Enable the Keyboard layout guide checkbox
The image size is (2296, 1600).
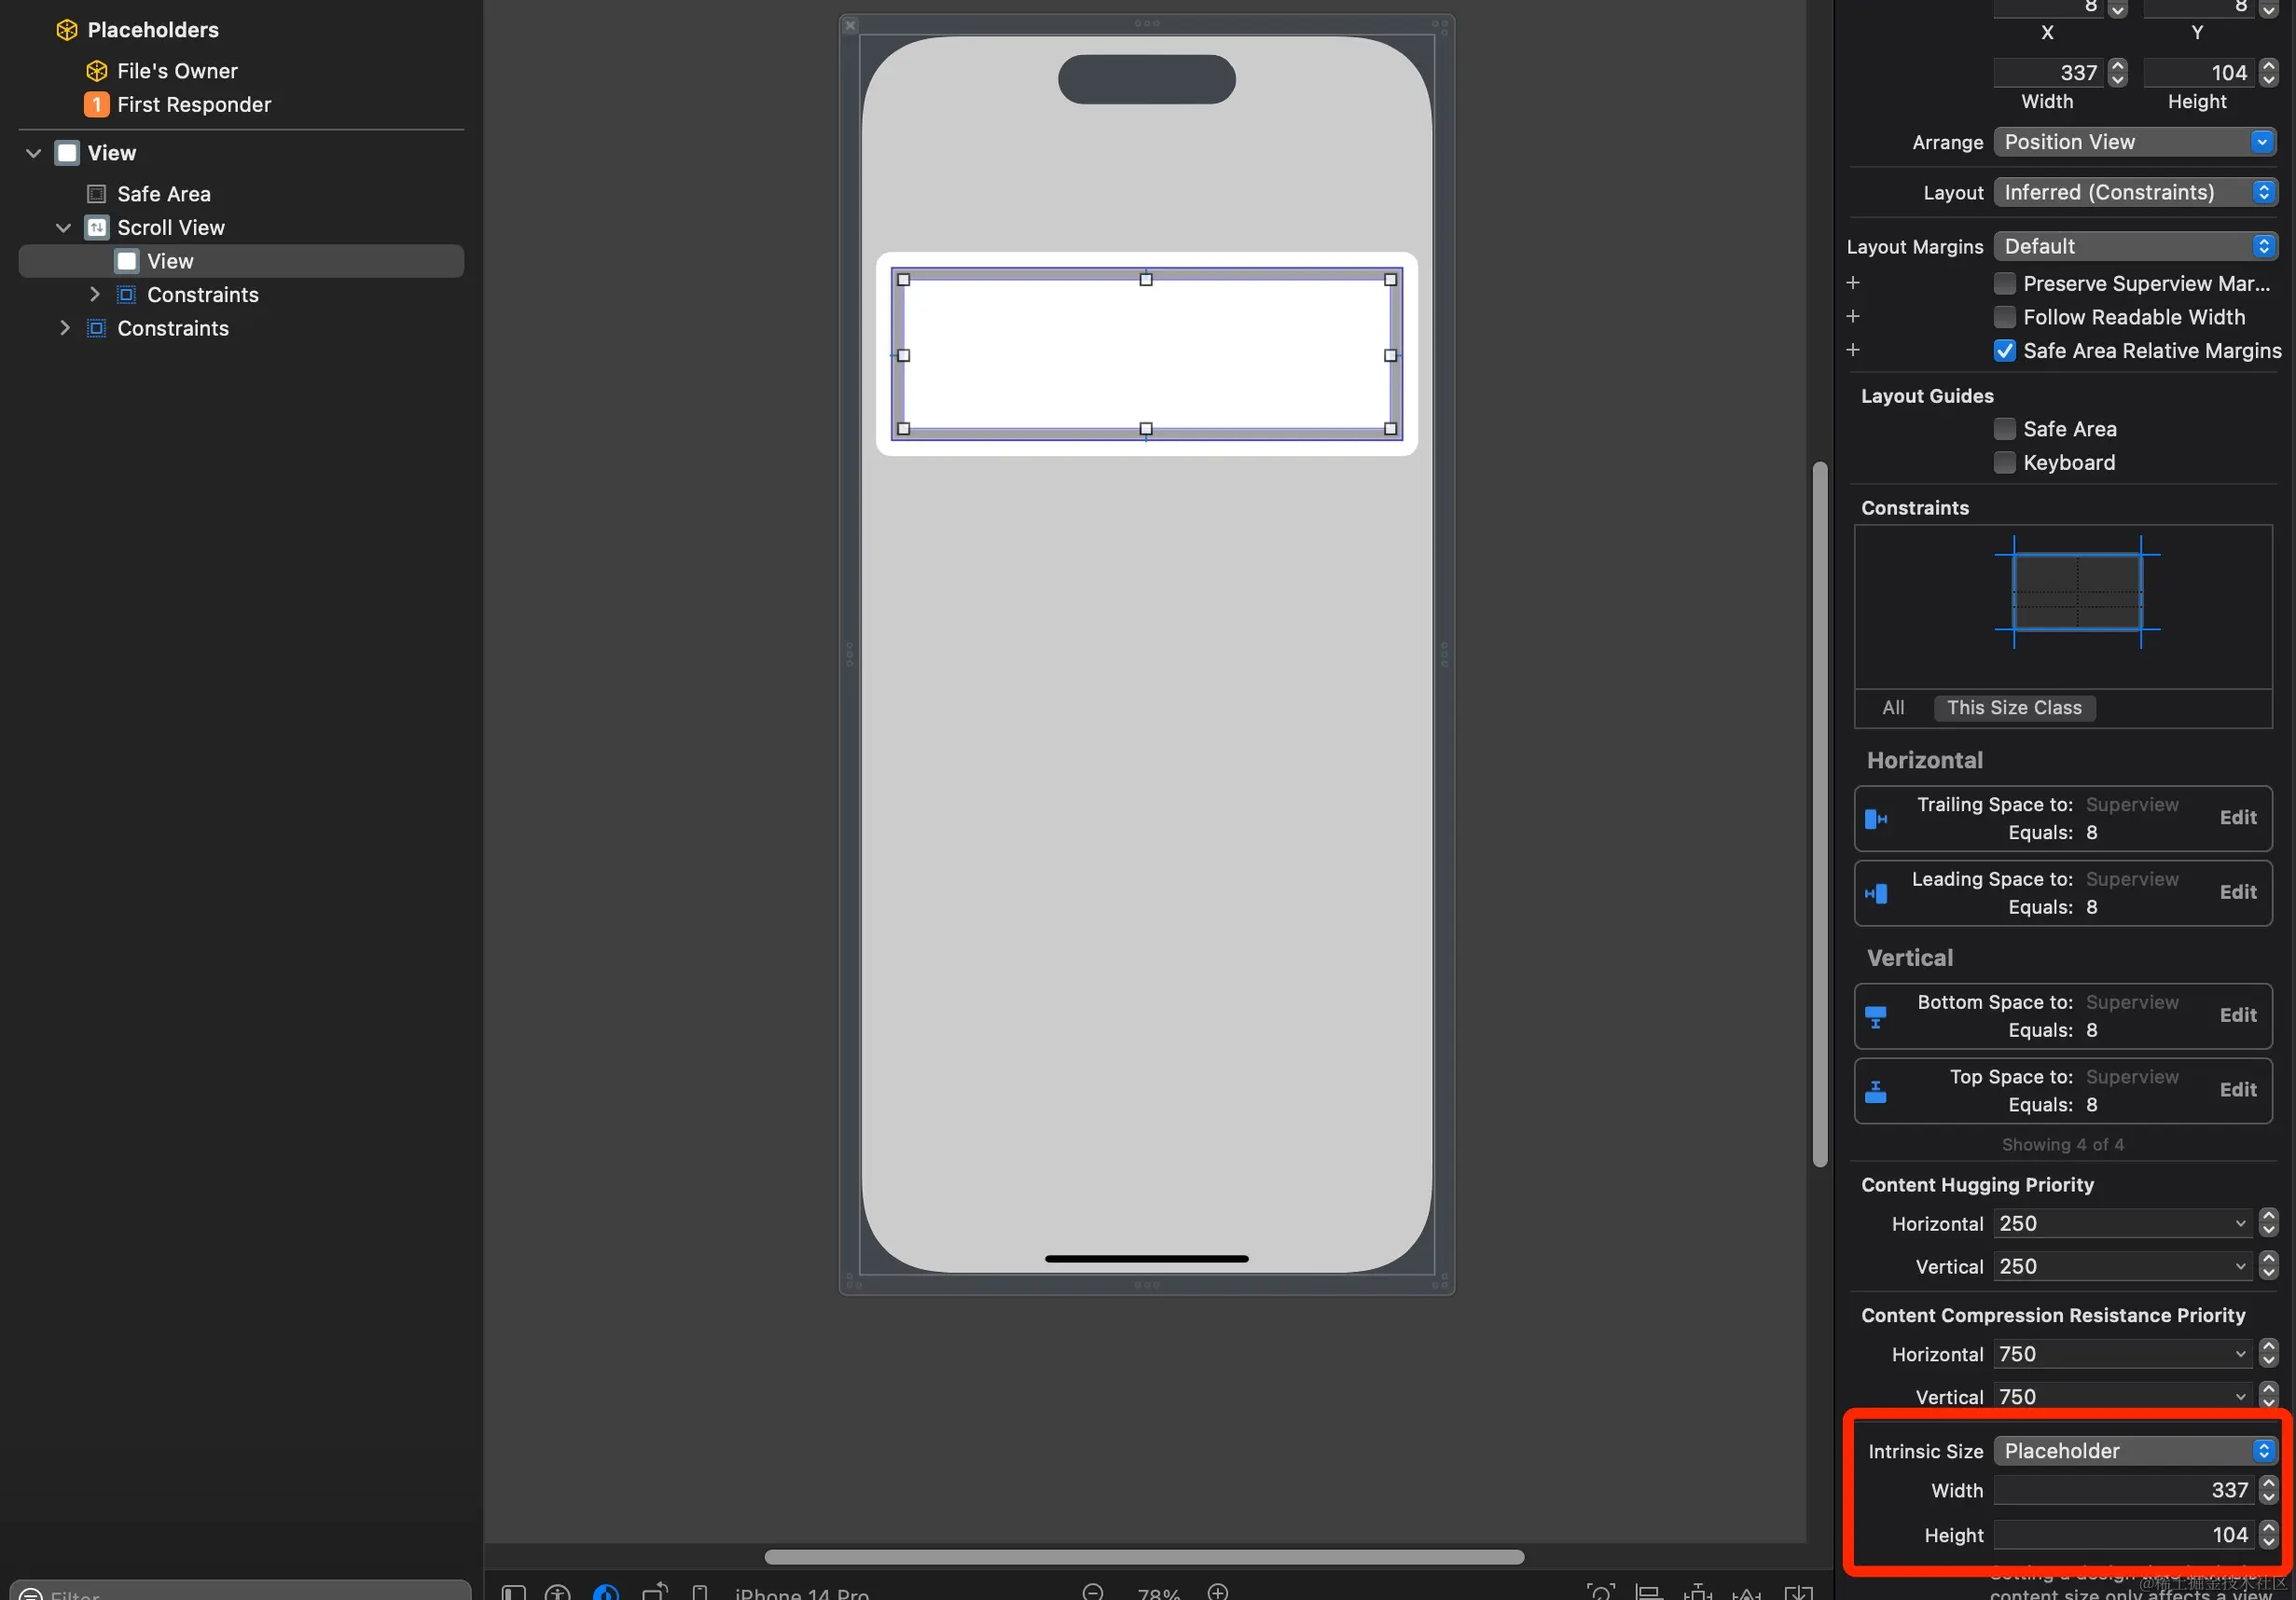[x=2004, y=463]
